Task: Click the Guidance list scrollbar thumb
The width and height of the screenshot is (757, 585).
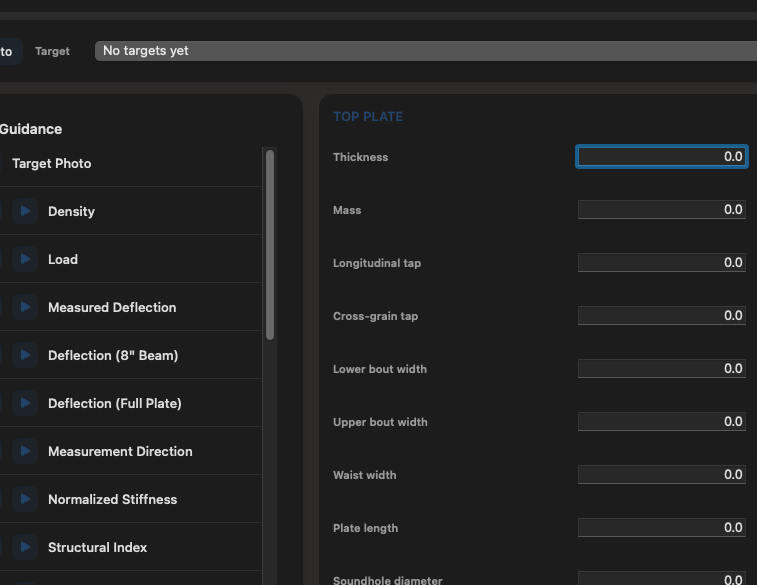Action: [x=270, y=245]
